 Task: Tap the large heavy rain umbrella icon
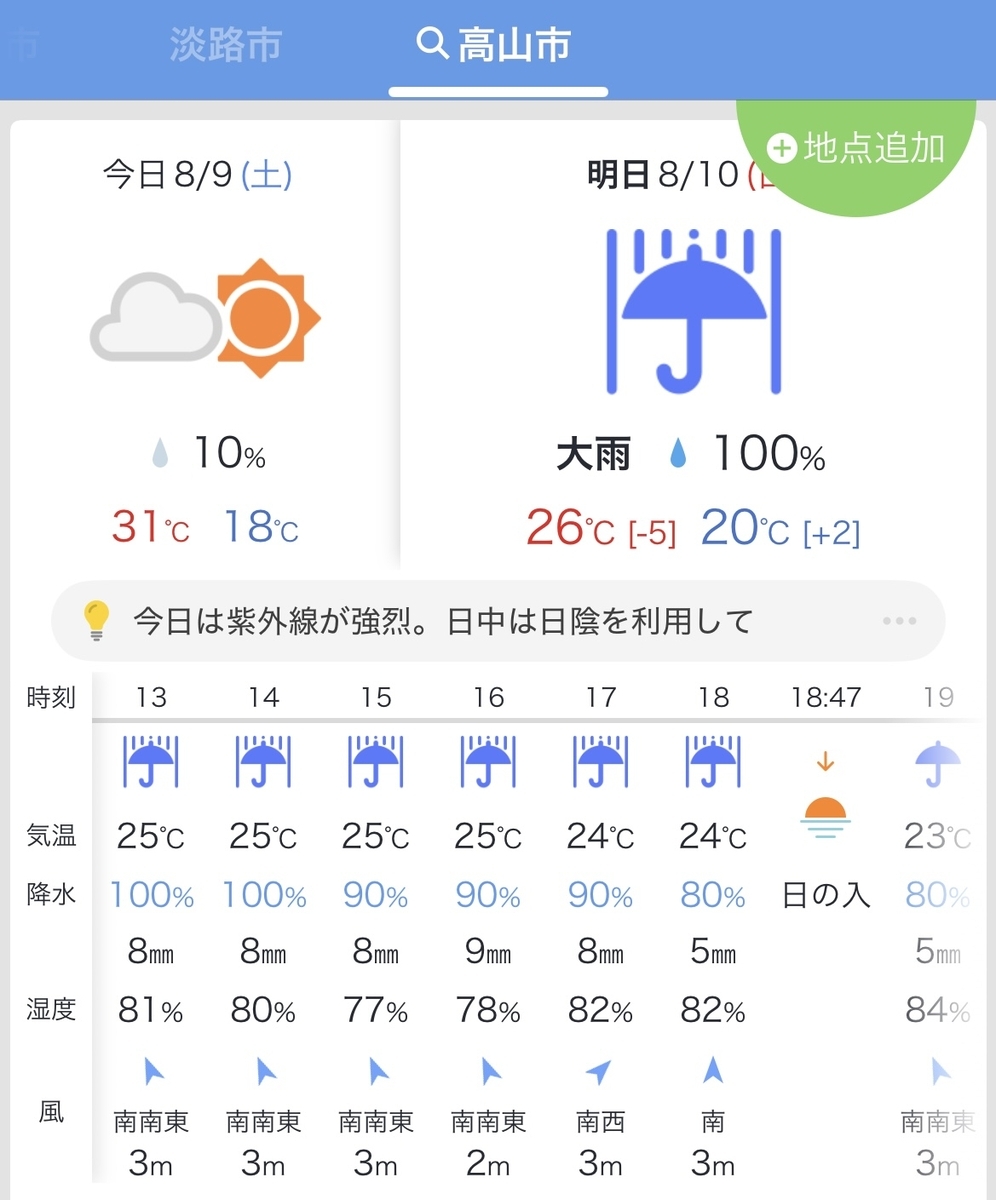point(694,310)
